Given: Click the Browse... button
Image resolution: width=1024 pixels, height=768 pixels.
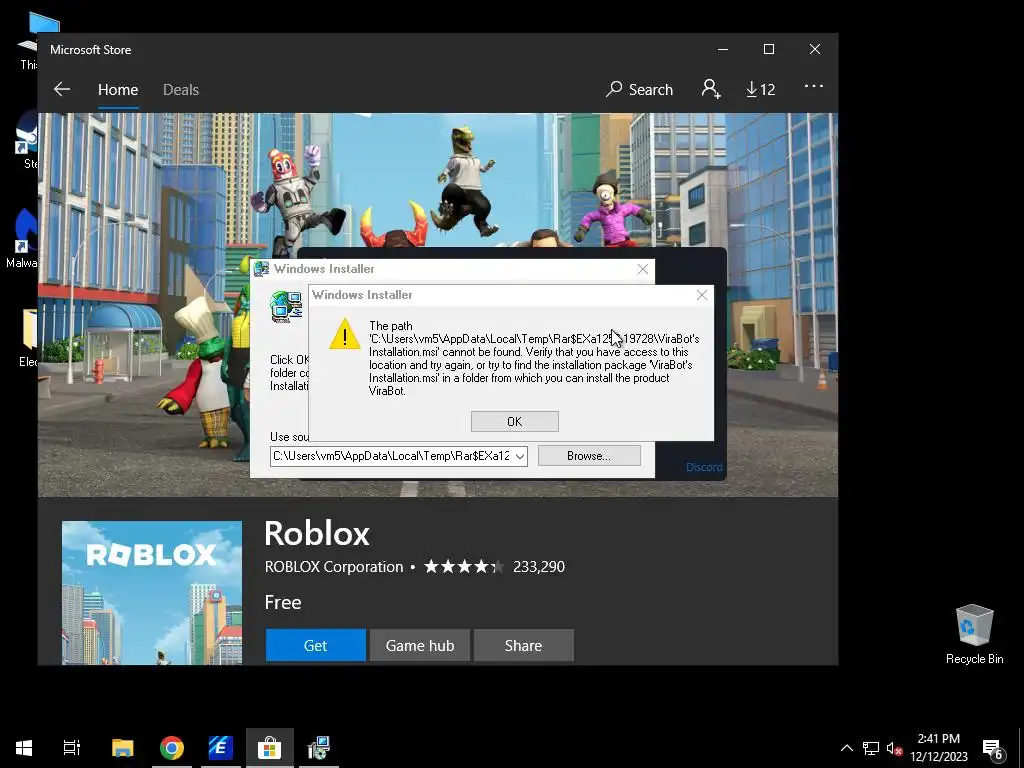Looking at the screenshot, I should (588, 456).
